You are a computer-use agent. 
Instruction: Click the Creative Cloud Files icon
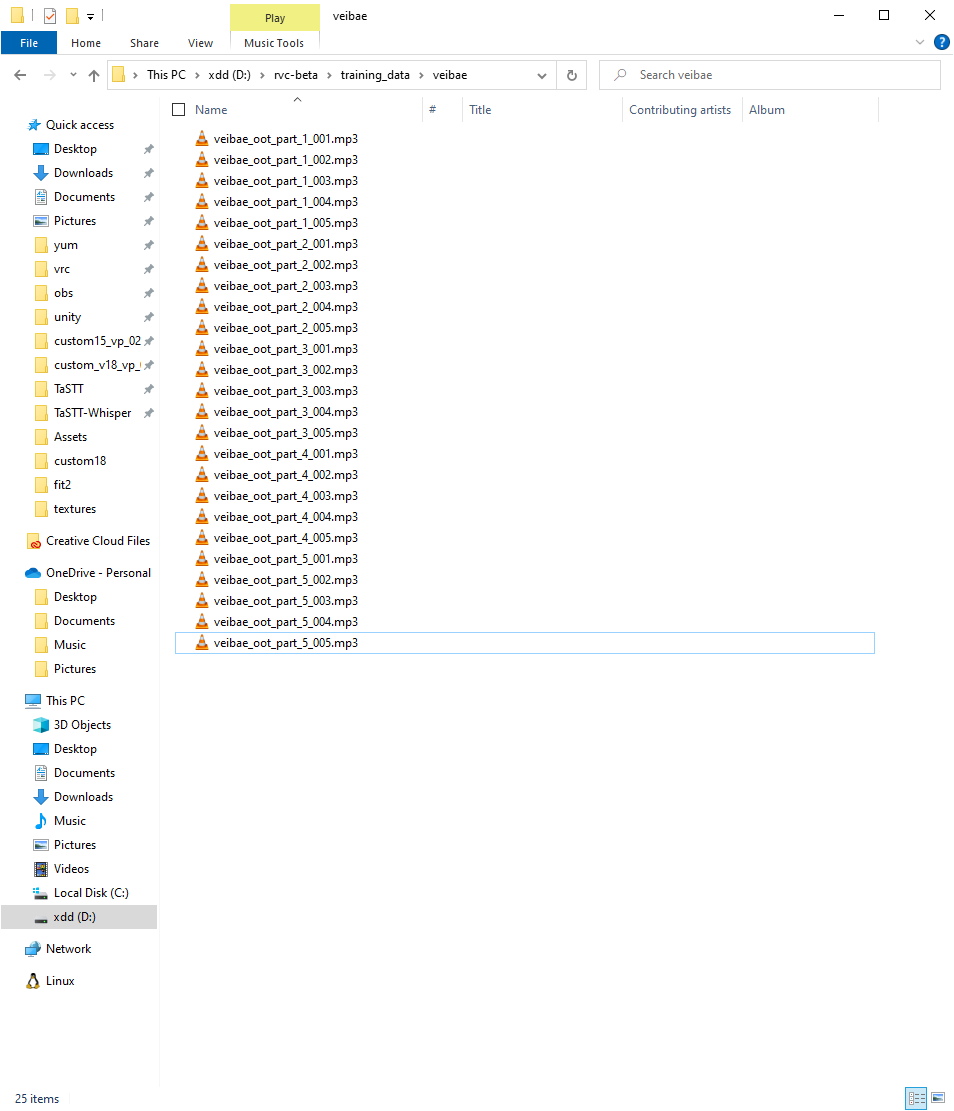pos(33,541)
